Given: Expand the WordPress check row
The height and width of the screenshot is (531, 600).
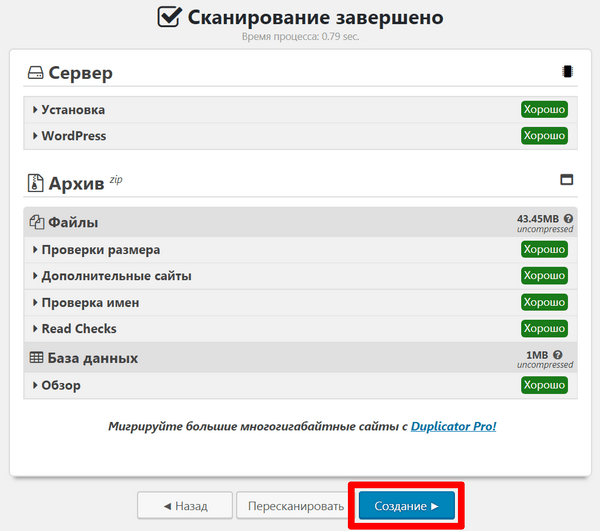Looking at the screenshot, I should tap(300, 136).
